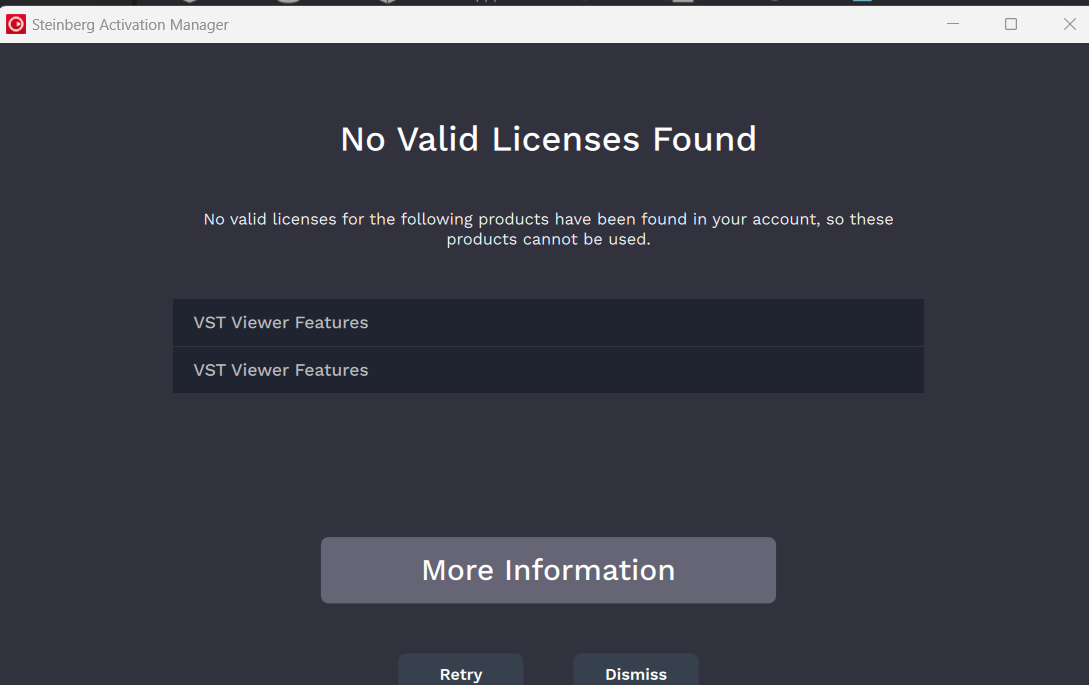Screen dimensions: 1089x685
Task: Maximize the Activation Manager window
Action: pos(1010,23)
